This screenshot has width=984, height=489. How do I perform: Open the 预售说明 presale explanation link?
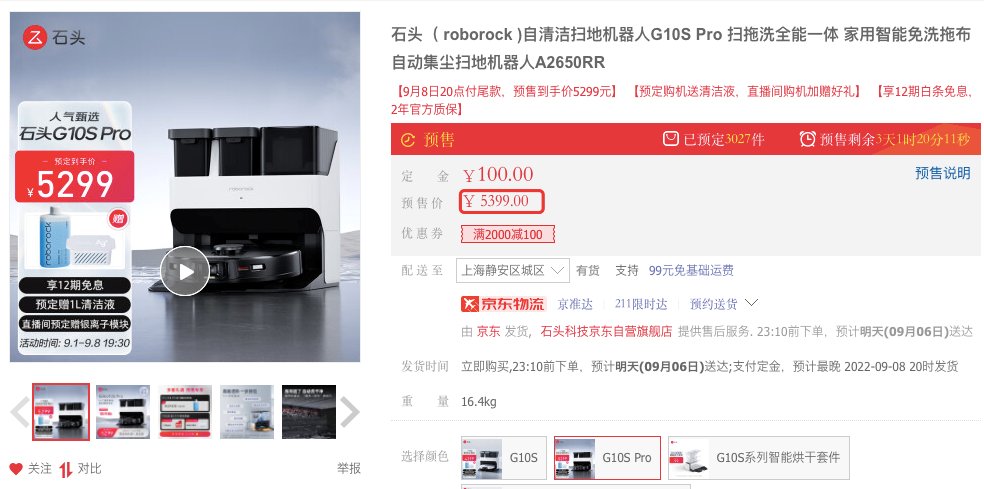click(x=943, y=173)
